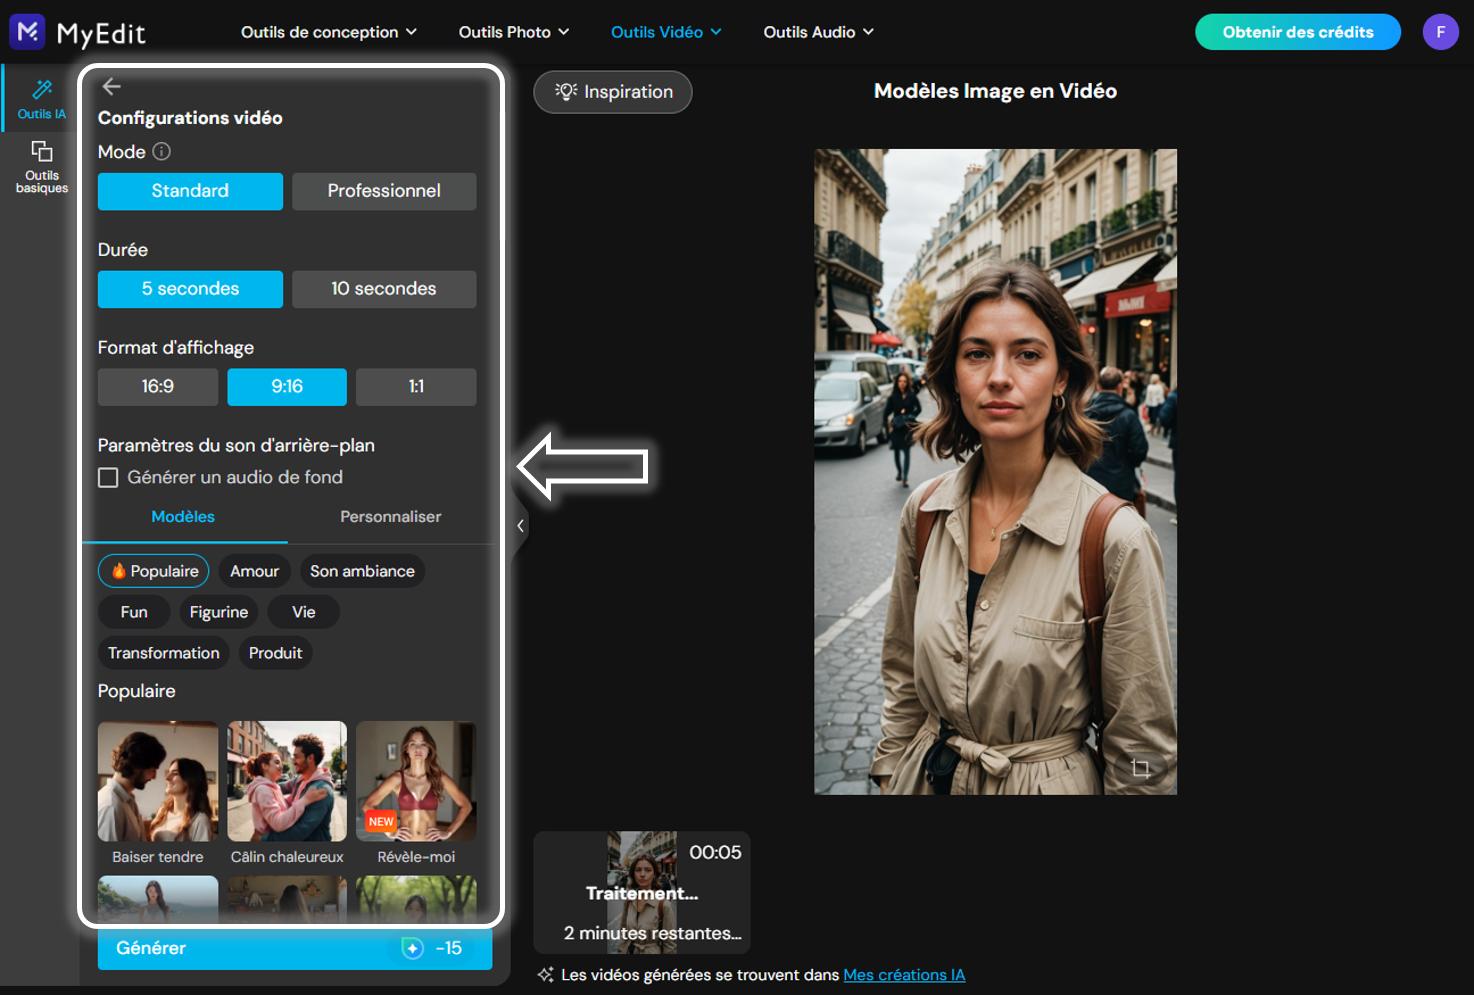Select the Baiser tendre template thumbnail
1474x995 pixels.
click(x=157, y=781)
